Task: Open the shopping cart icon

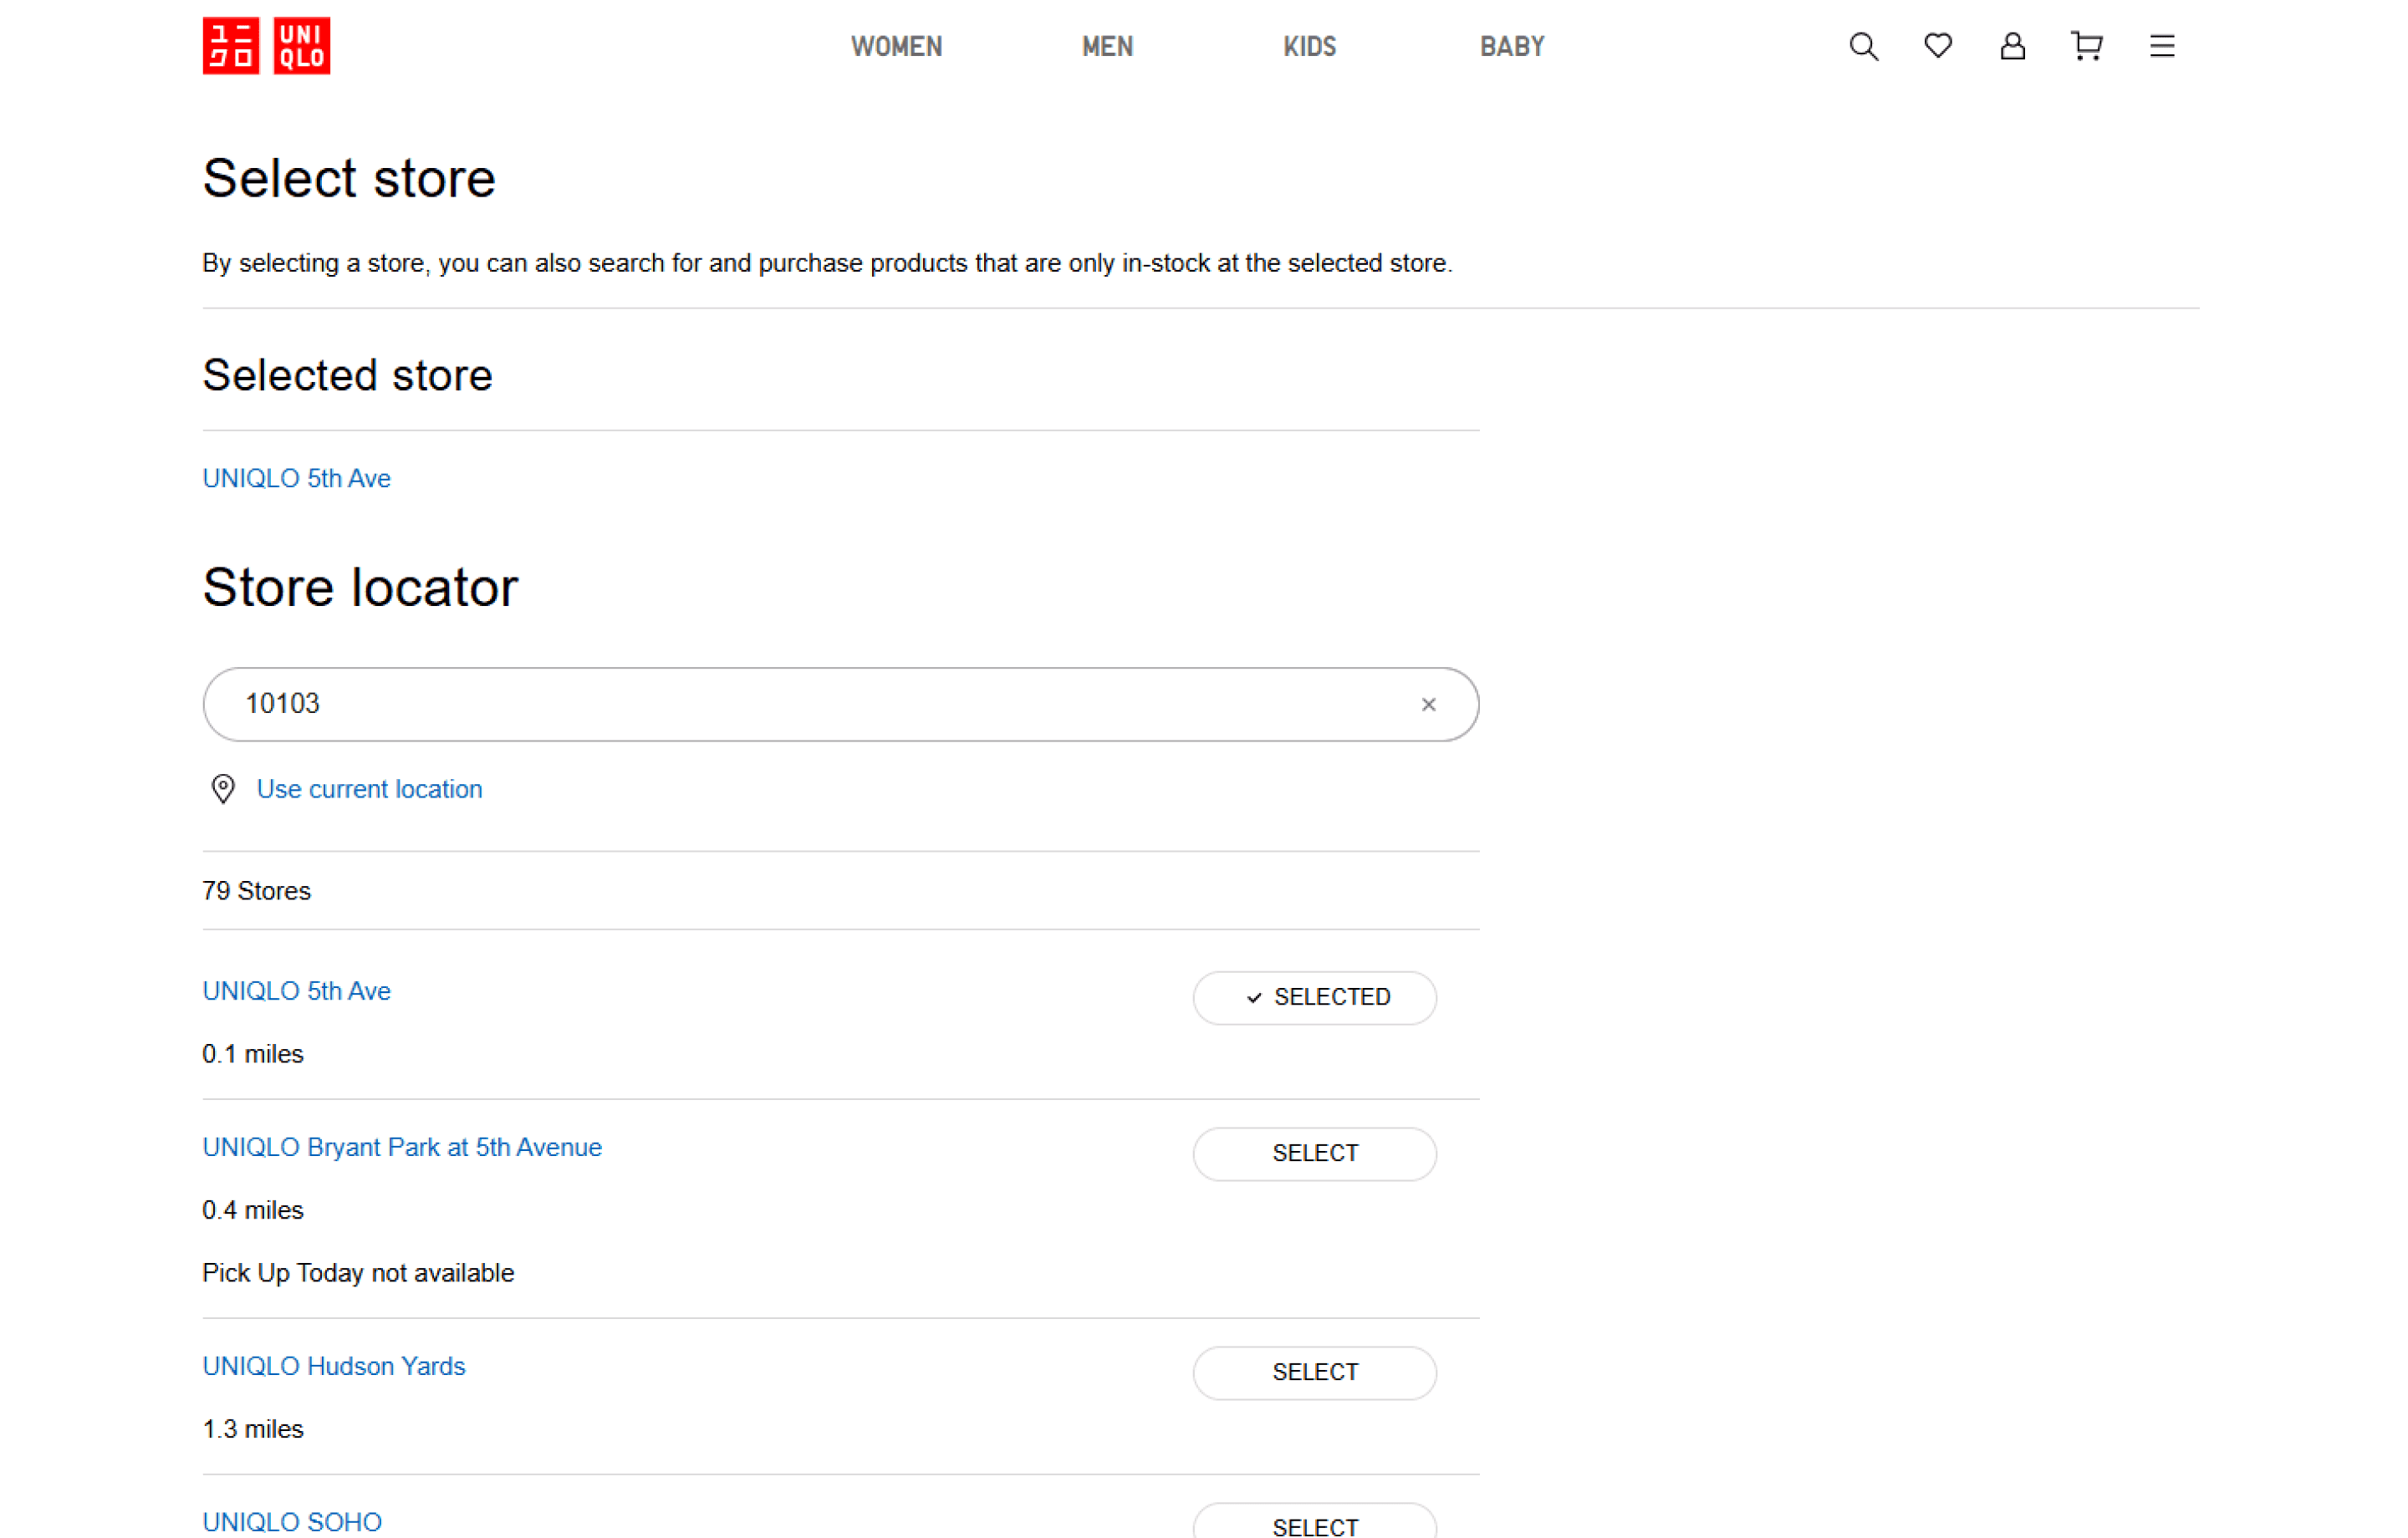Action: click(x=2087, y=46)
